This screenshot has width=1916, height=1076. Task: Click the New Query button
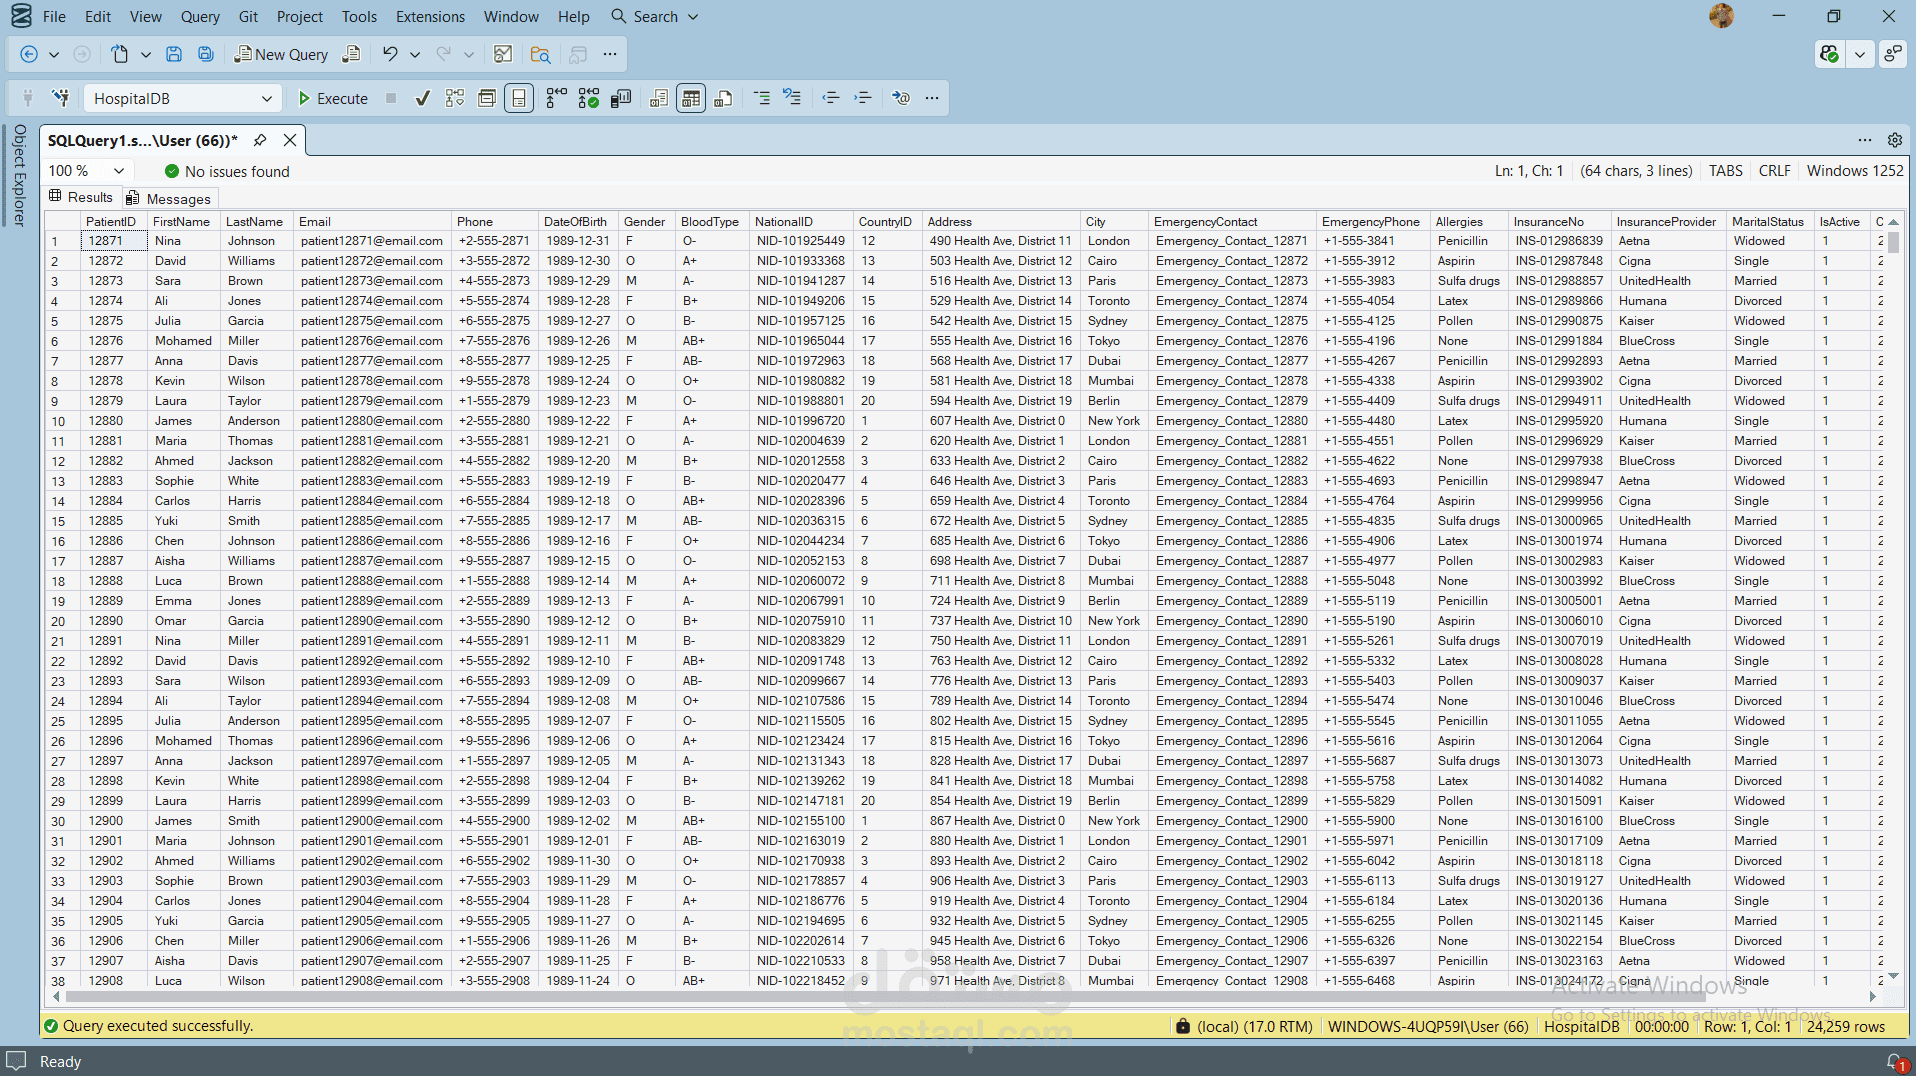coord(281,54)
